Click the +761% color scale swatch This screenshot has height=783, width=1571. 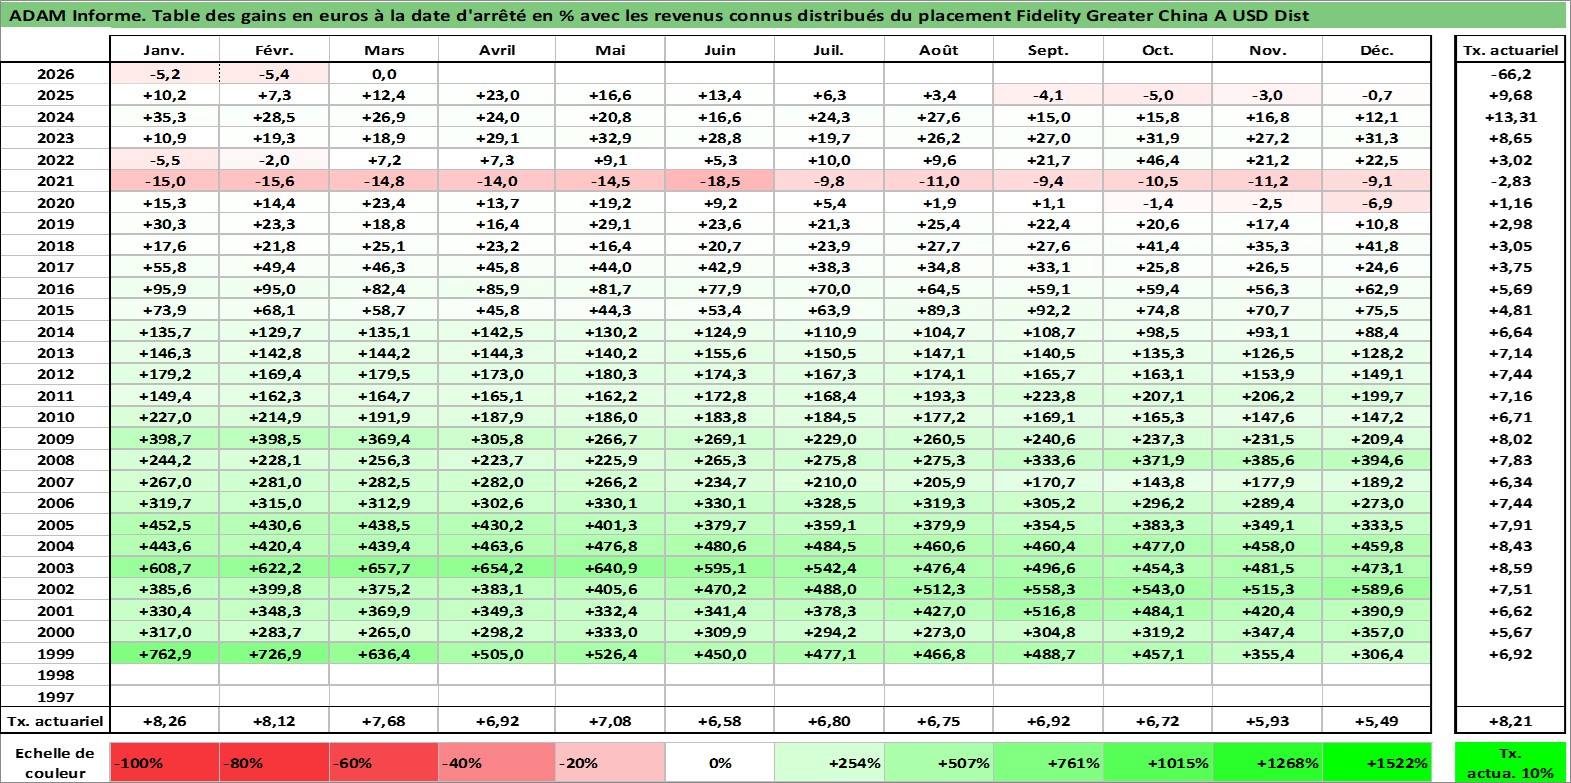pos(1048,762)
